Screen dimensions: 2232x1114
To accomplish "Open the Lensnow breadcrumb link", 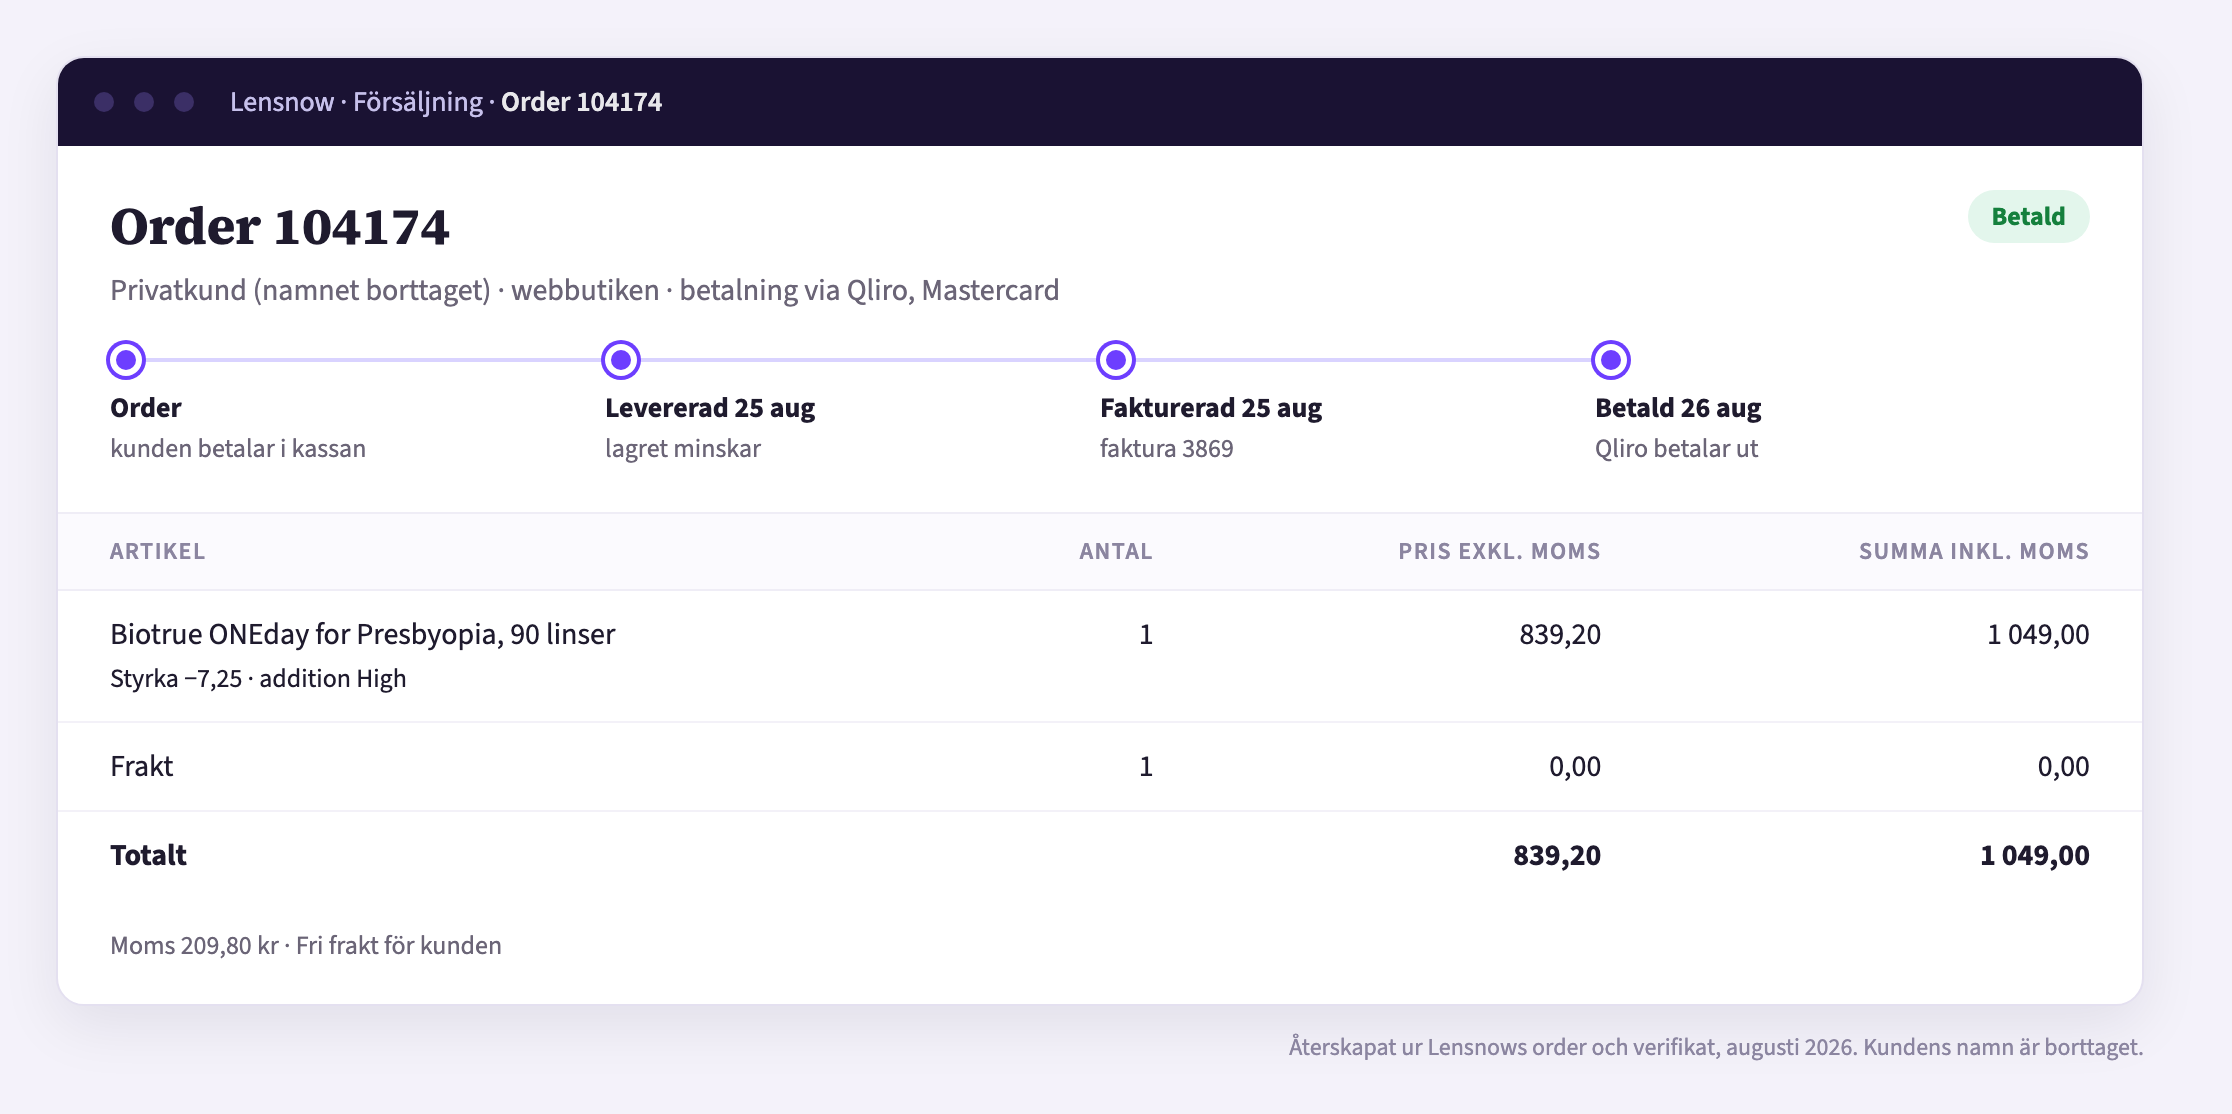I will 282,102.
